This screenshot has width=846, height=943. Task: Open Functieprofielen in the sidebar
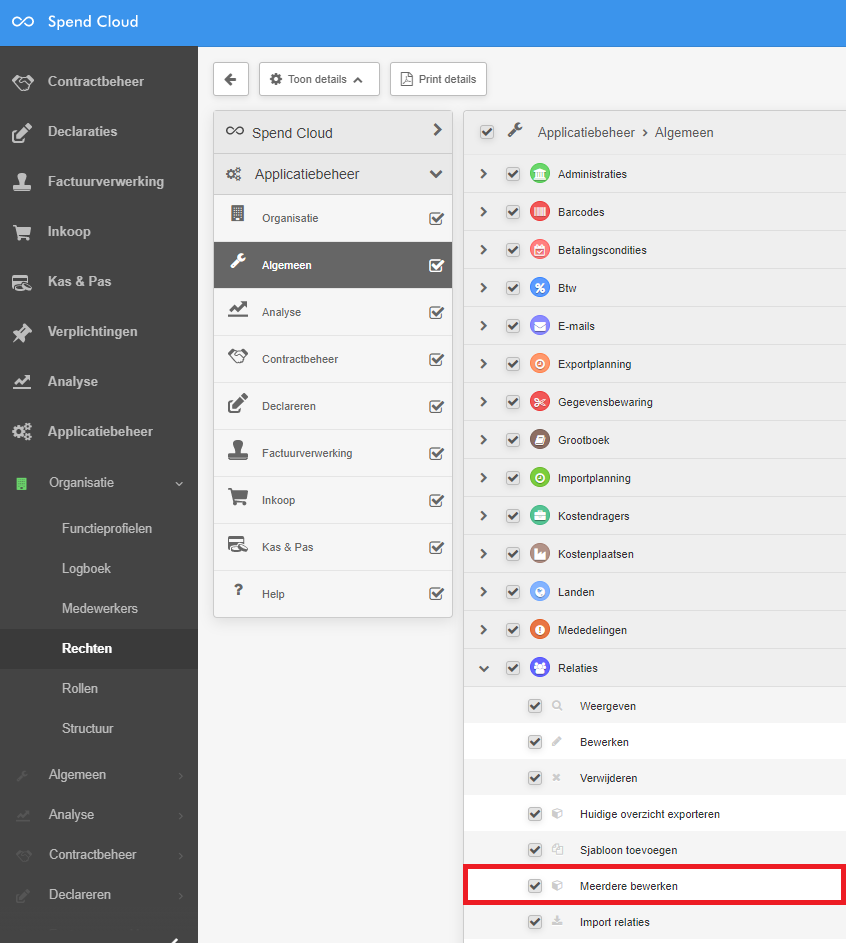coord(107,529)
